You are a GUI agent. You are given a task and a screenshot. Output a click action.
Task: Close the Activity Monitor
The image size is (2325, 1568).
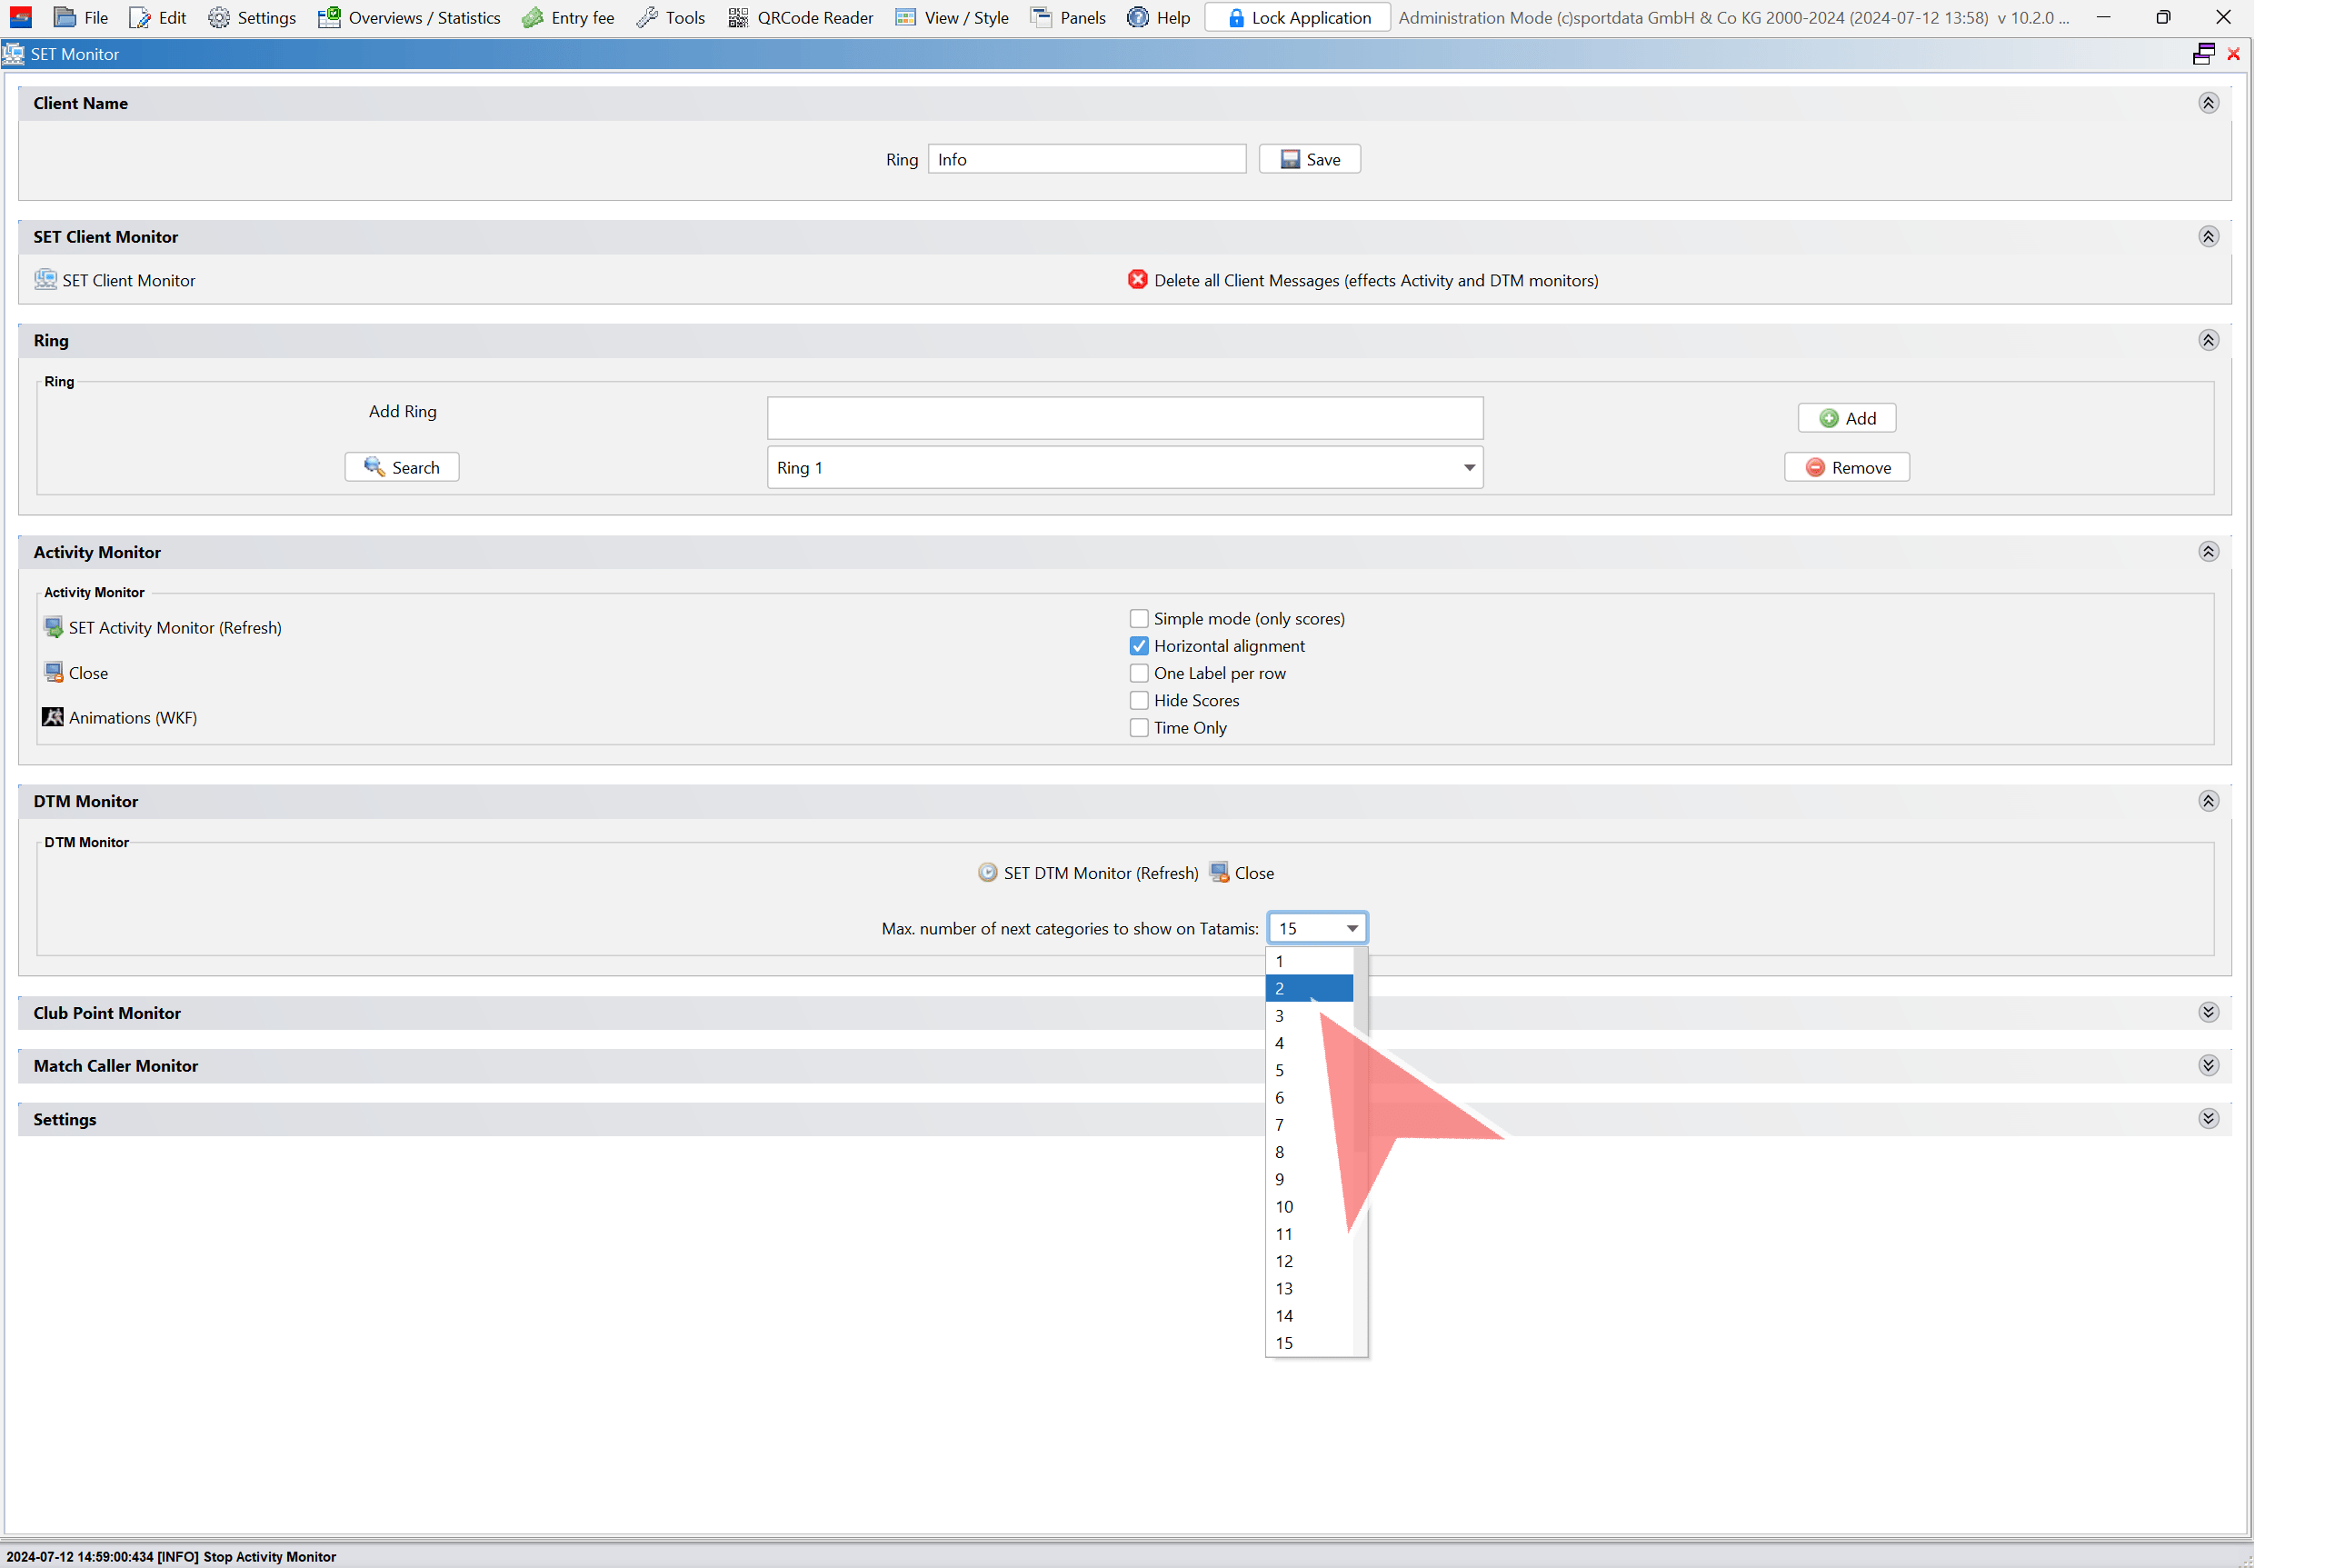pos(75,673)
